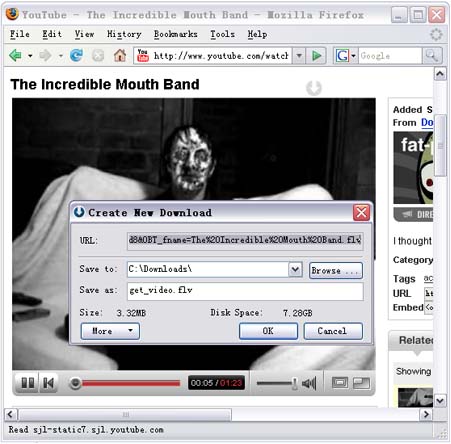451x444 pixels.
Task: Go back with the green back arrow
Action: 15,55
